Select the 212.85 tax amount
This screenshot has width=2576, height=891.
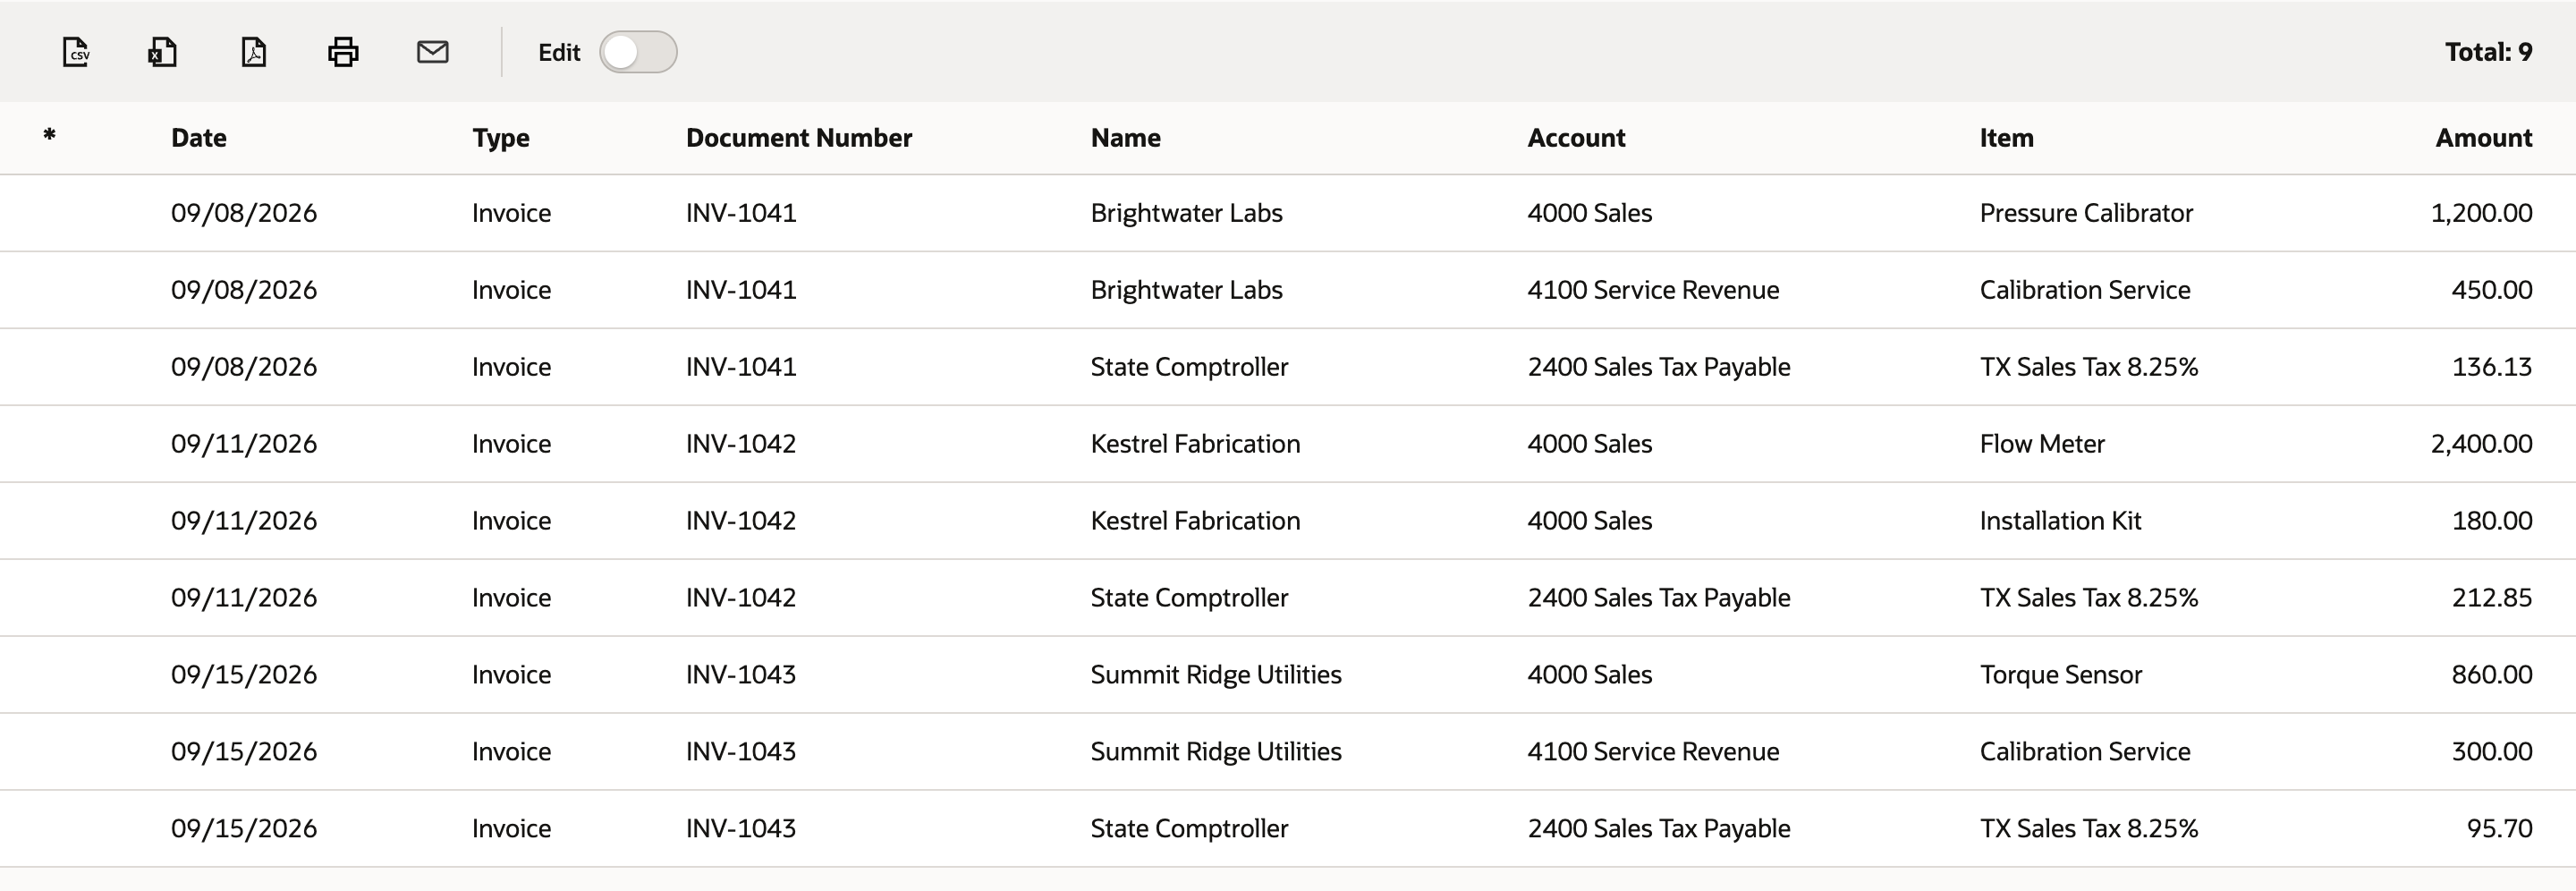pyautogui.click(x=2492, y=598)
